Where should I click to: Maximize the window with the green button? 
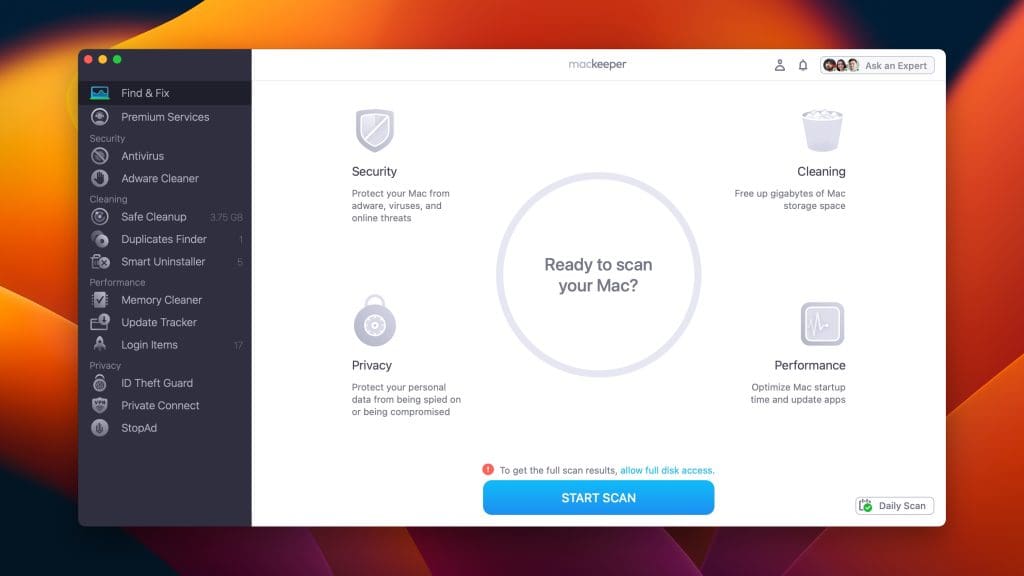[x=117, y=59]
